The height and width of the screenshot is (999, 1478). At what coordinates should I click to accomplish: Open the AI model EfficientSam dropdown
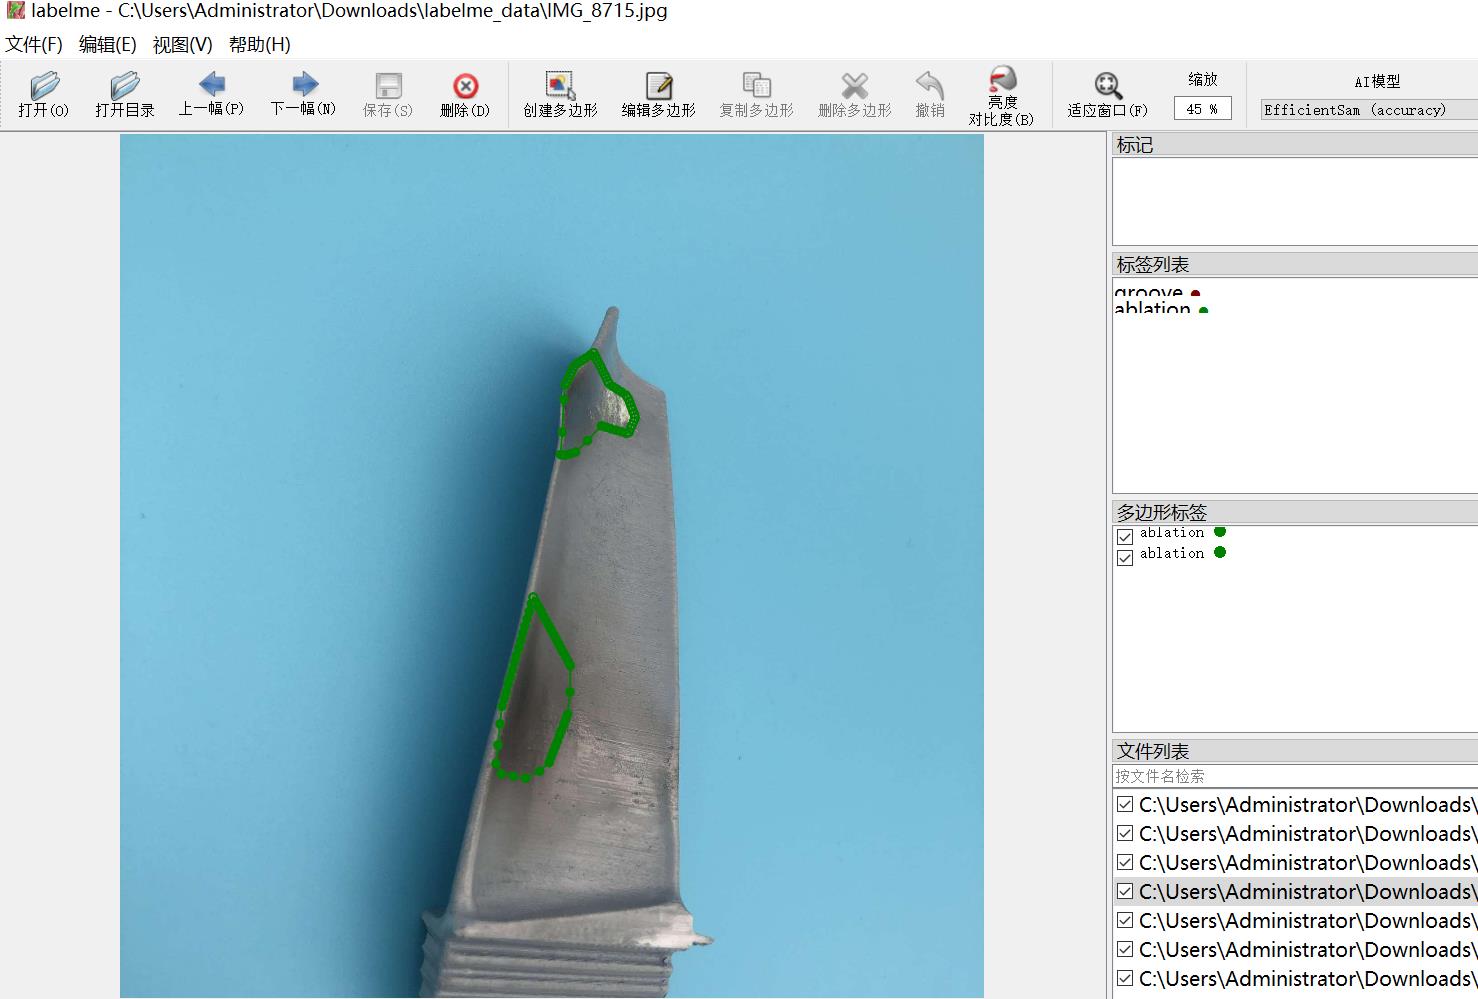click(1368, 110)
